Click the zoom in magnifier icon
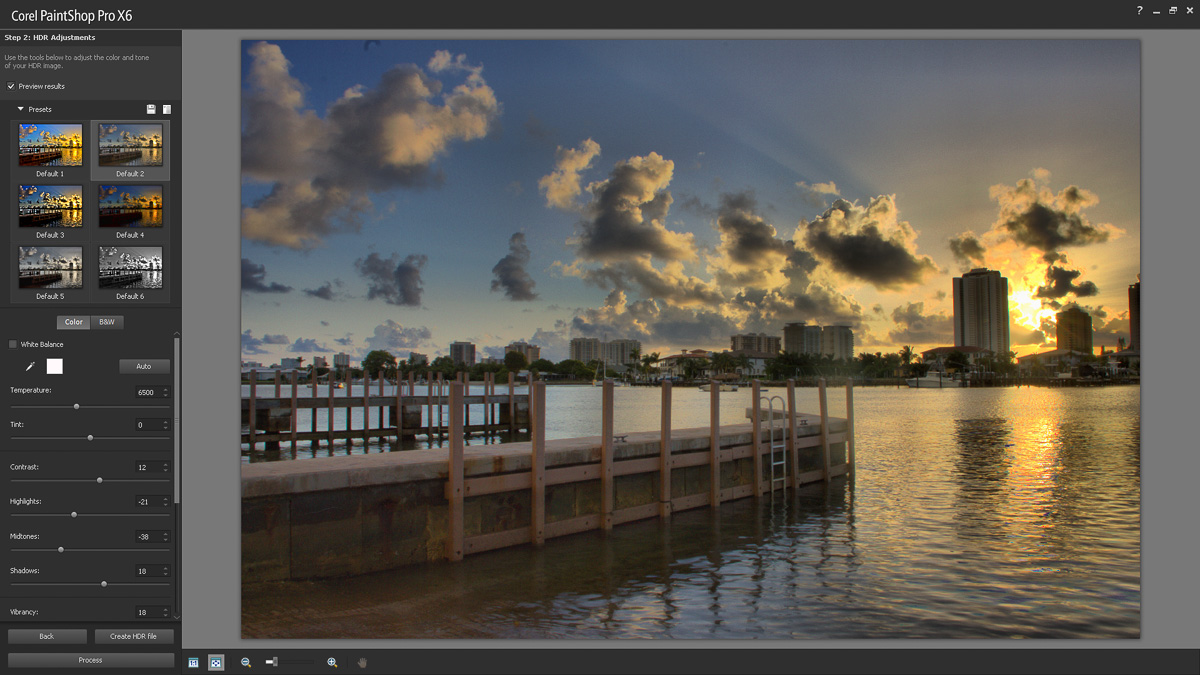Viewport: 1200px width, 675px height. [332, 662]
